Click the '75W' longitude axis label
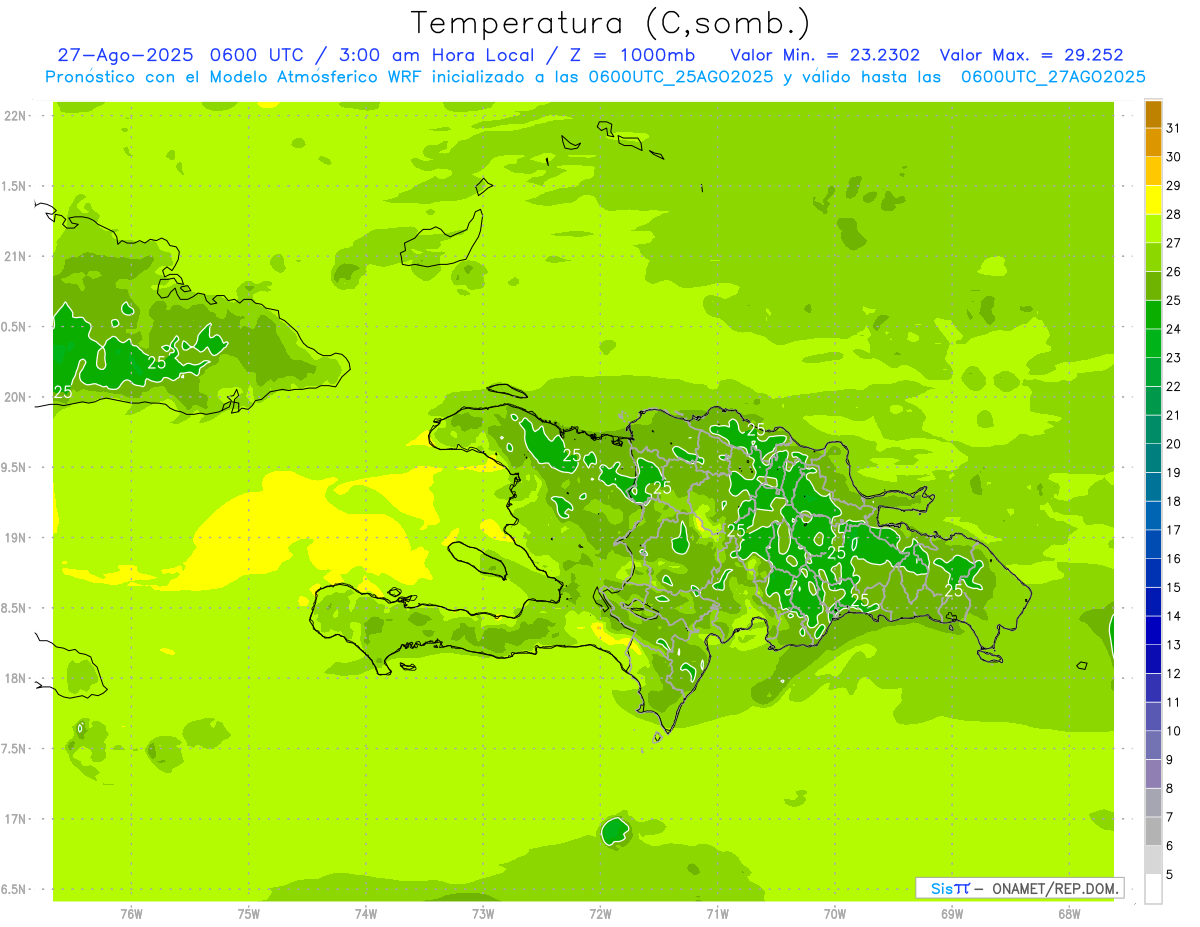The image size is (1200, 927). [x=249, y=914]
